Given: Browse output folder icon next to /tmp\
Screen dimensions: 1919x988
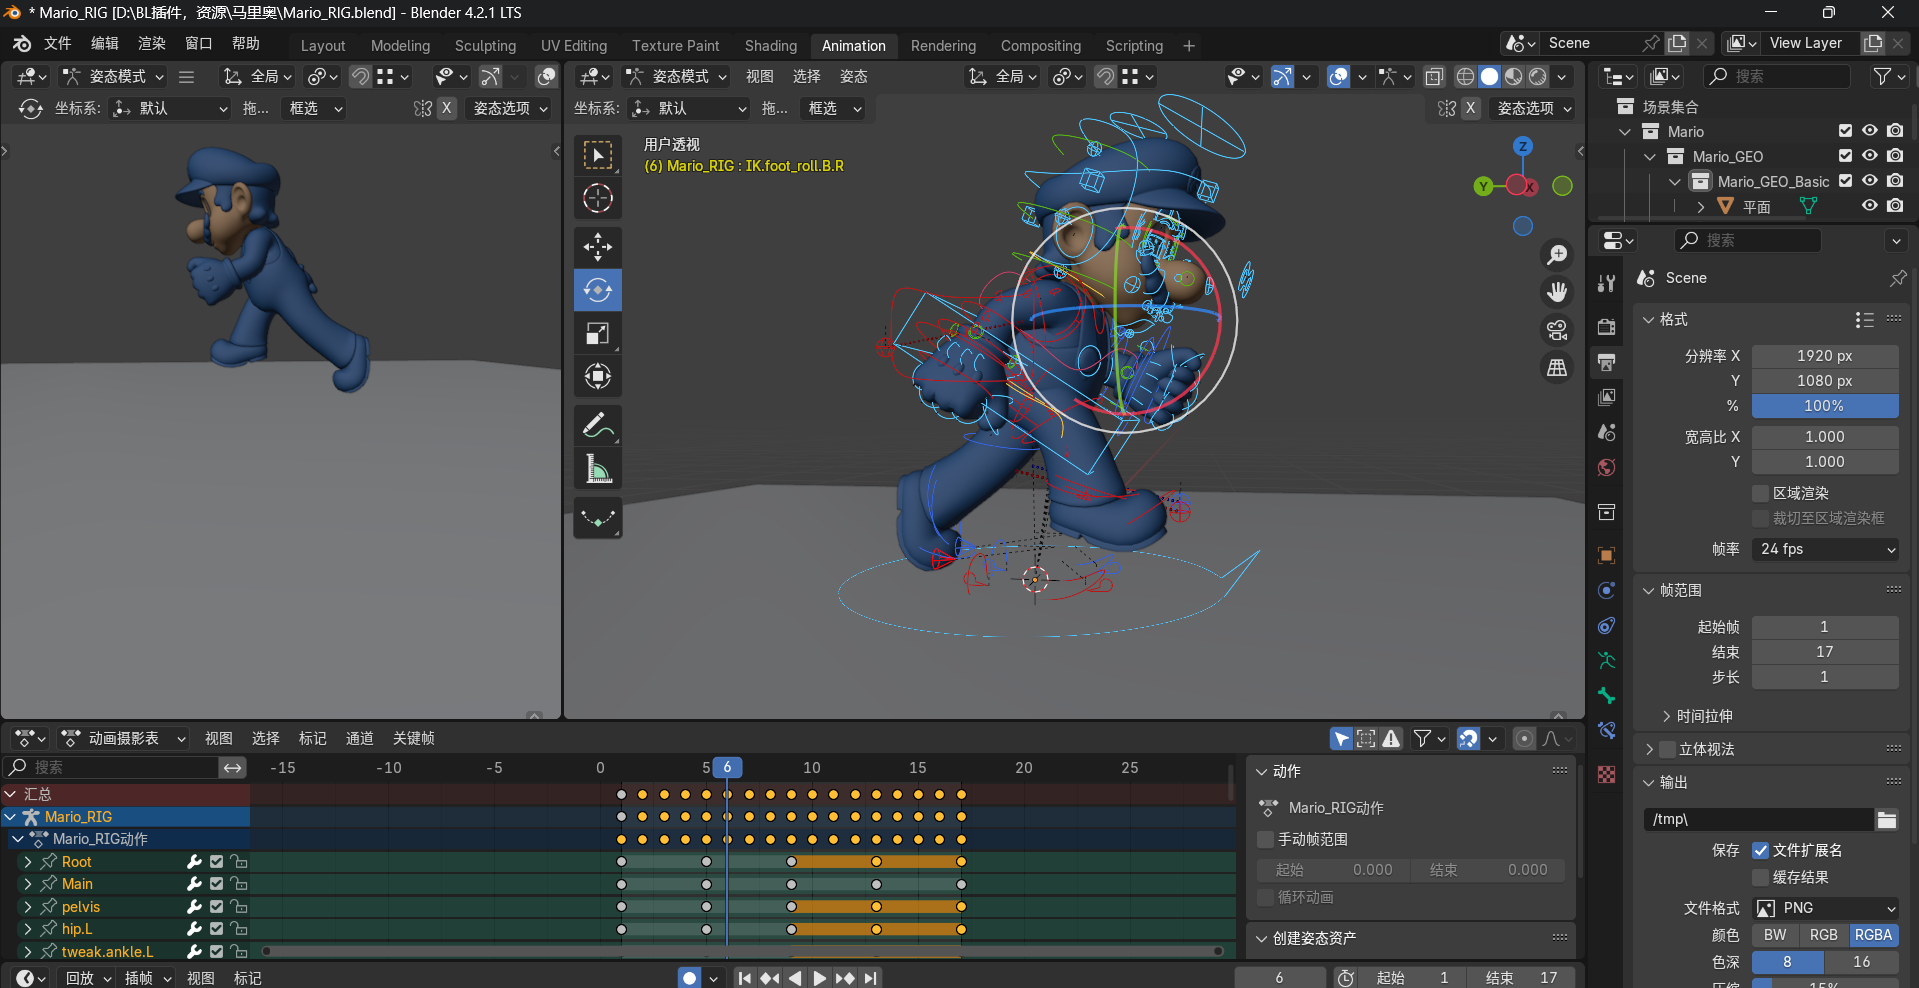Looking at the screenshot, I should click(x=1886, y=819).
